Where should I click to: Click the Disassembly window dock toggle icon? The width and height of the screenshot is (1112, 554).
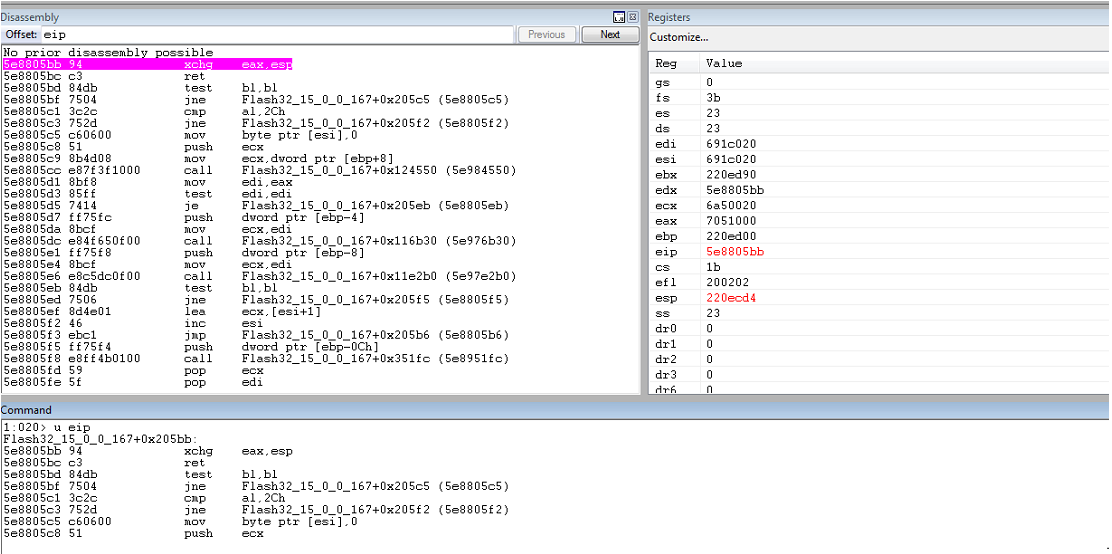click(619, 17)
